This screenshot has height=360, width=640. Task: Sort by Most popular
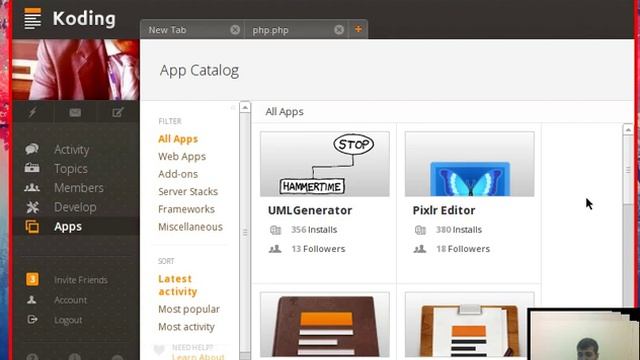(189, 309)
